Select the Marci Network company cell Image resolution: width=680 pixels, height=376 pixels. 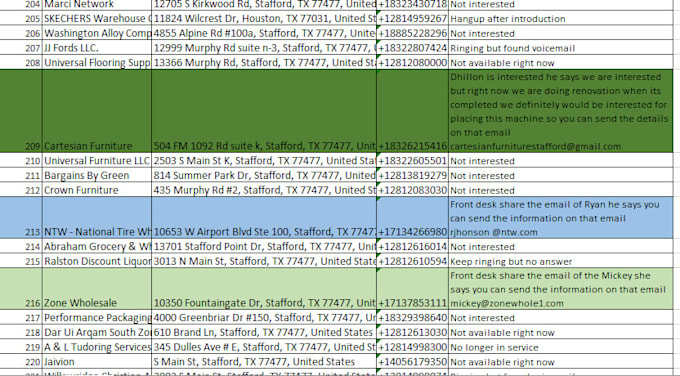tap(97, 4)
